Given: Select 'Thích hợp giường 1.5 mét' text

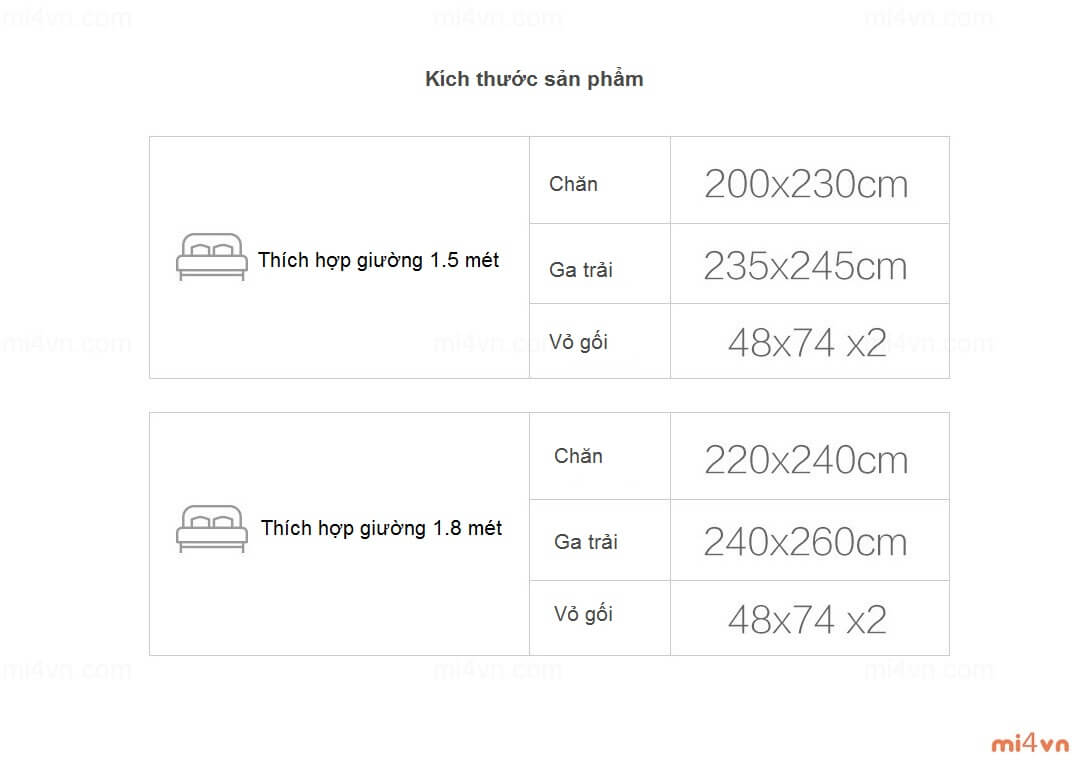Looking at the screenshot, I should 378,260.
